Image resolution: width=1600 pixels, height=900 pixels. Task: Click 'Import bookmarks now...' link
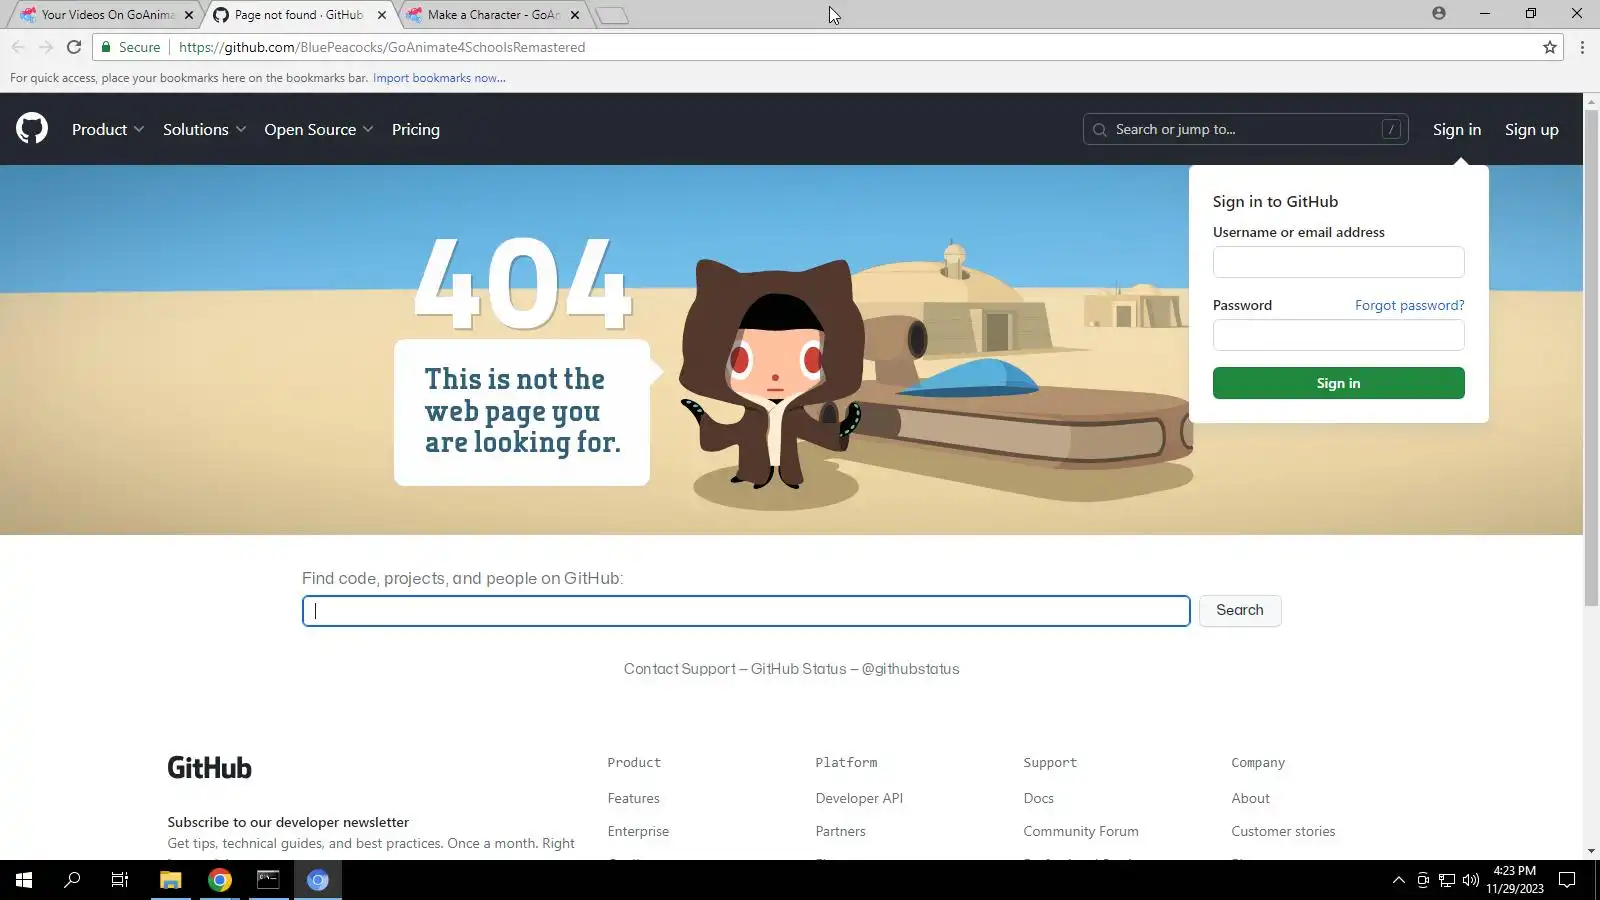439,78
